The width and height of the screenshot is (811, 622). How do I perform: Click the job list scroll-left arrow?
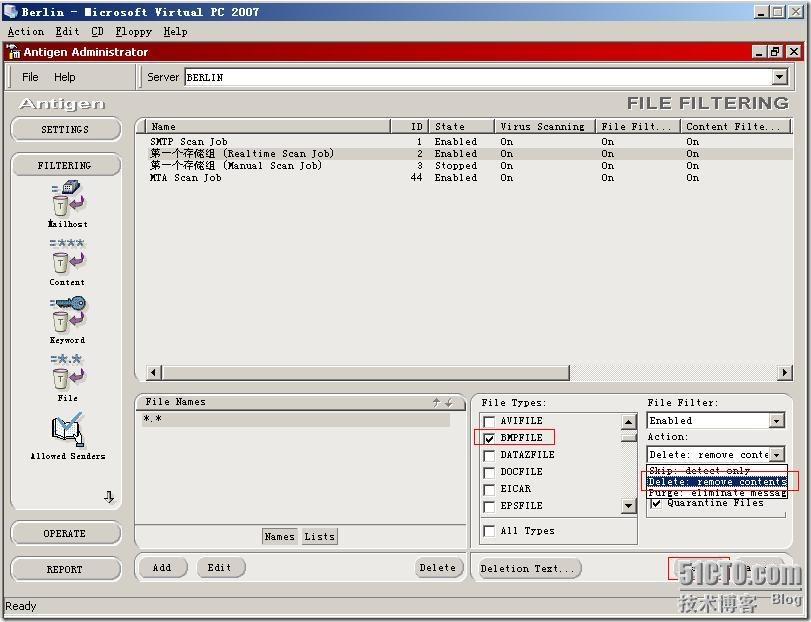pos(154,372)
